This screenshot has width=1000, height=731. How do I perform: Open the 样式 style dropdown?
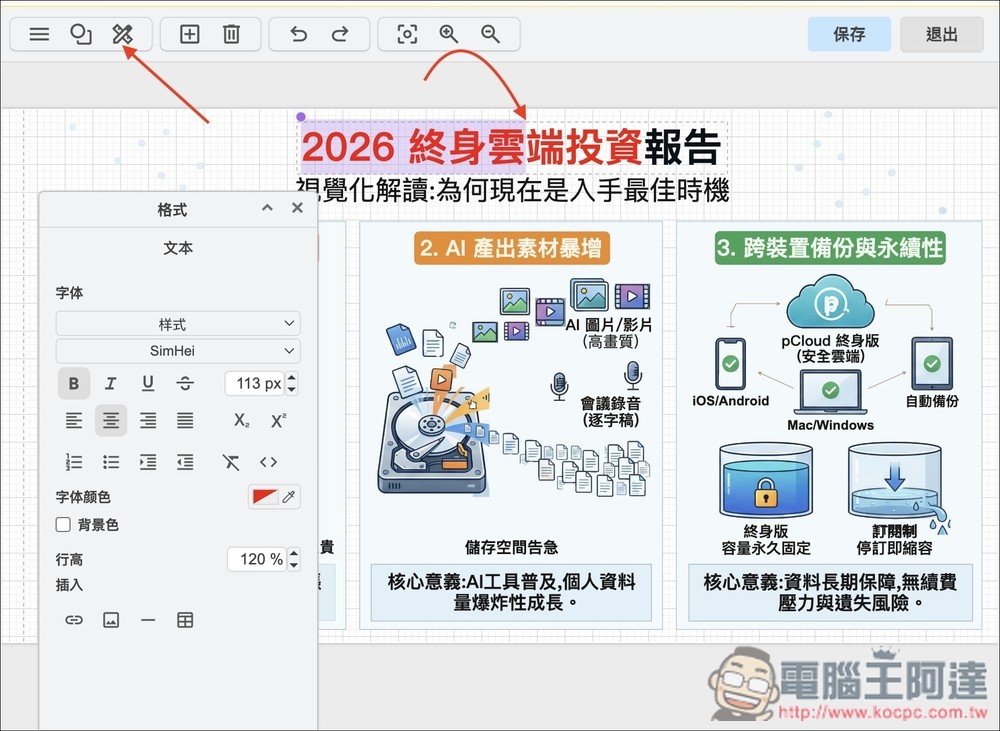point(178,323)
